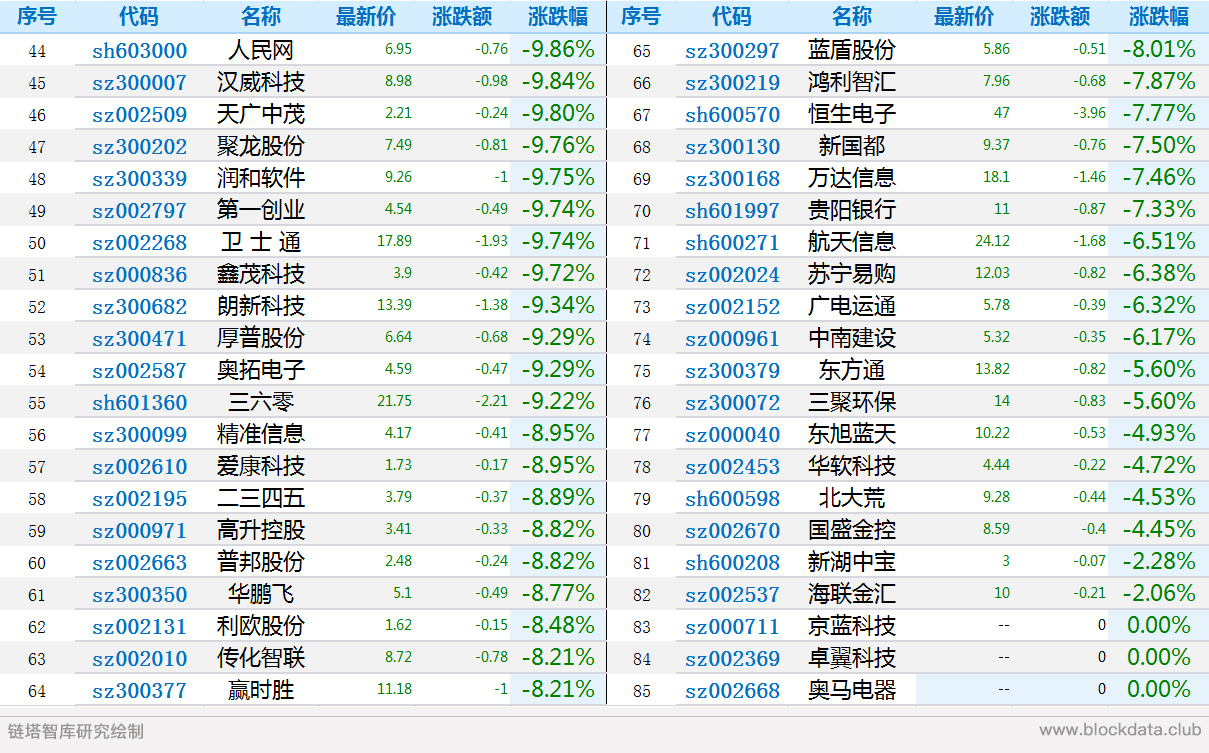Open stock code link sh600570
The height and width of the screenshot is (753, 1209).
[732, 115]
